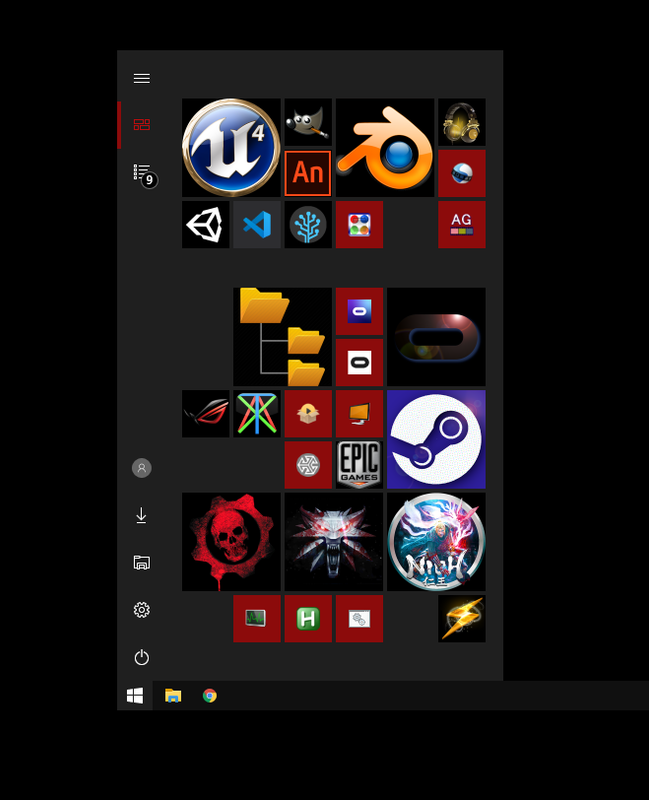The height and width of the screenshot is (800, 649).
Task: Launch the Epic Games tile
Action: tap(359, 465)
